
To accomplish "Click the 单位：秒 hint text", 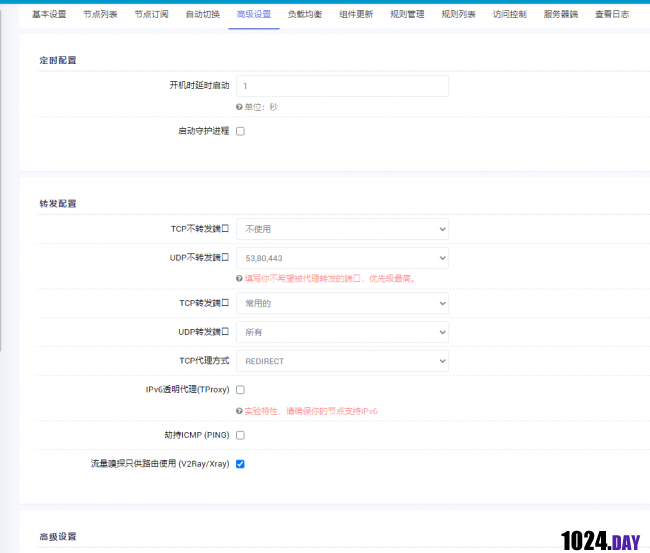I will pos(261,107).
